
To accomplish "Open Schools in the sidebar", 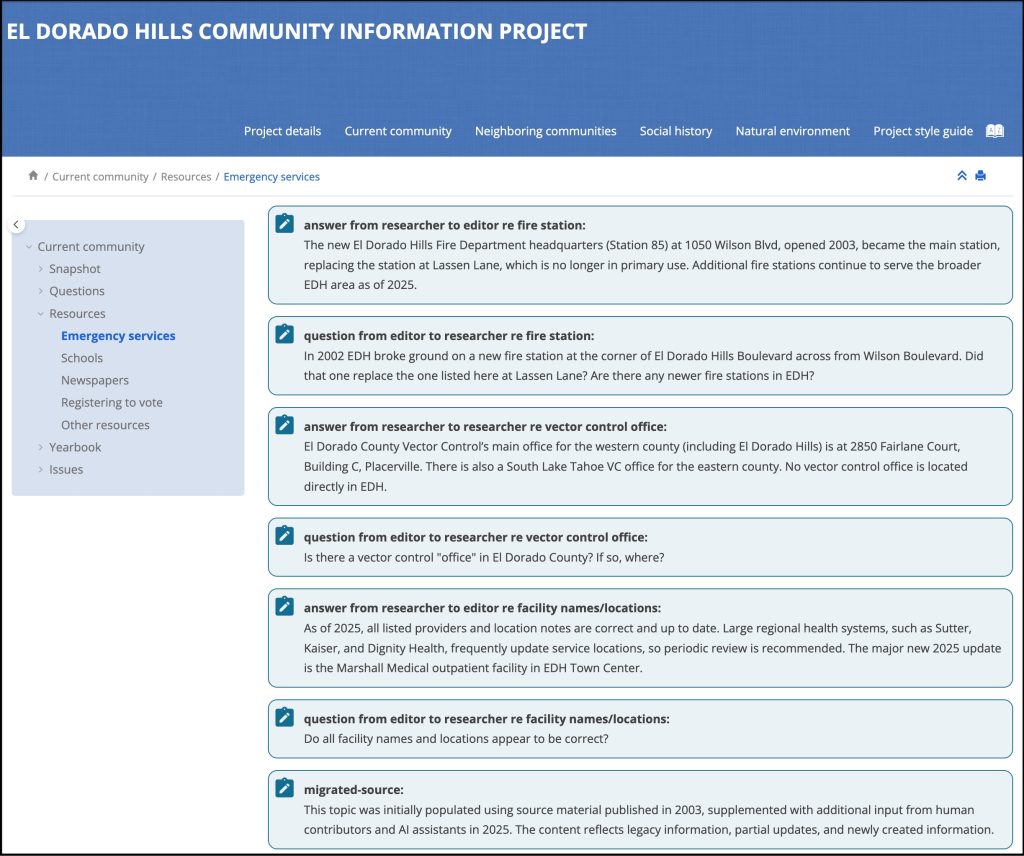I will 82,358.
